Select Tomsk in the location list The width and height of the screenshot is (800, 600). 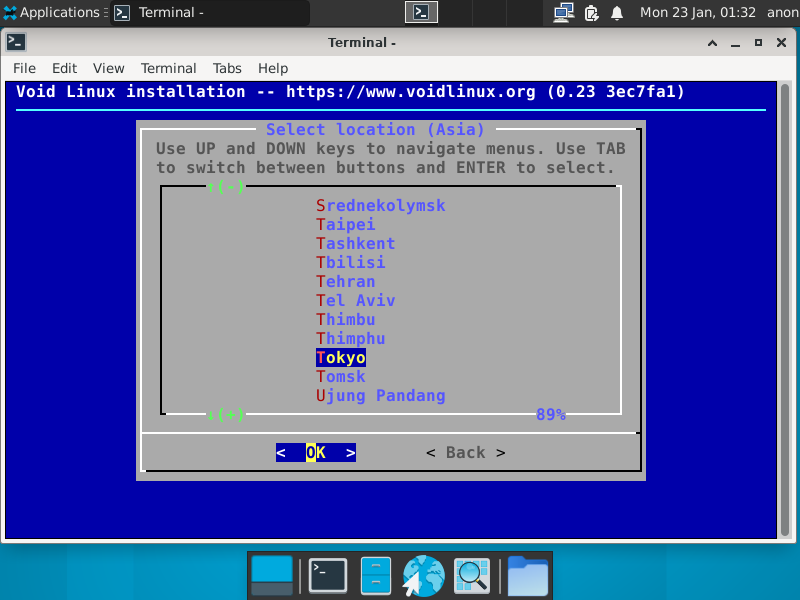341,377
